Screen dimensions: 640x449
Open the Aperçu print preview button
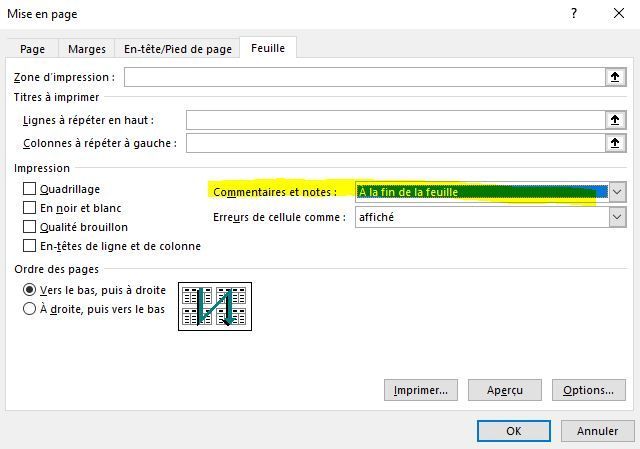click(x=505, y=390)
